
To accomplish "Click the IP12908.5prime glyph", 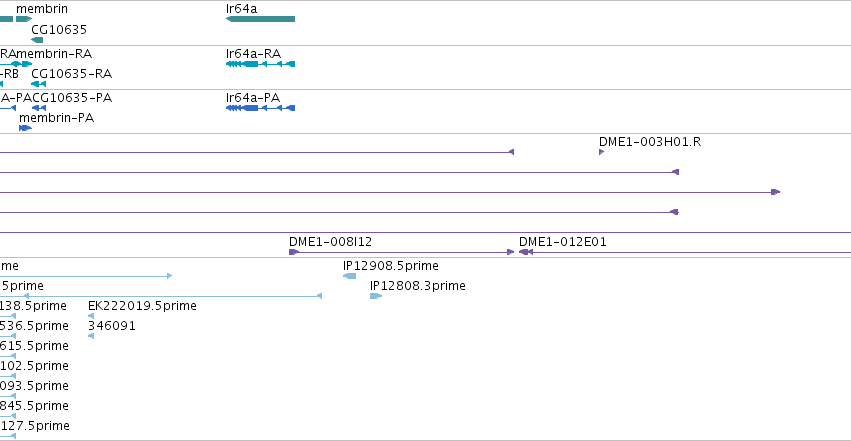I will point(350,276).
